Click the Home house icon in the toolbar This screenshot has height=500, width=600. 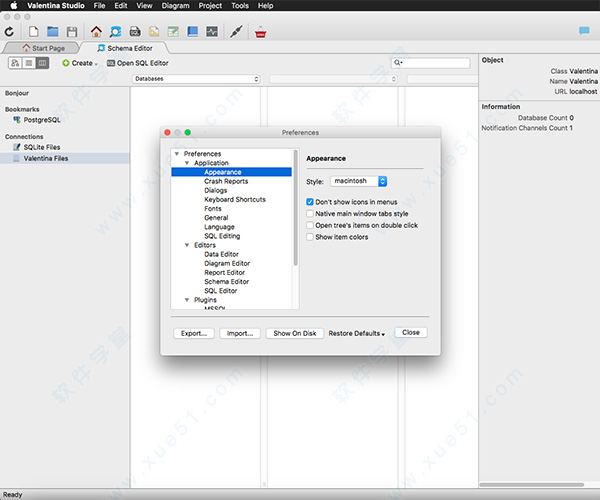click(96, 32)
